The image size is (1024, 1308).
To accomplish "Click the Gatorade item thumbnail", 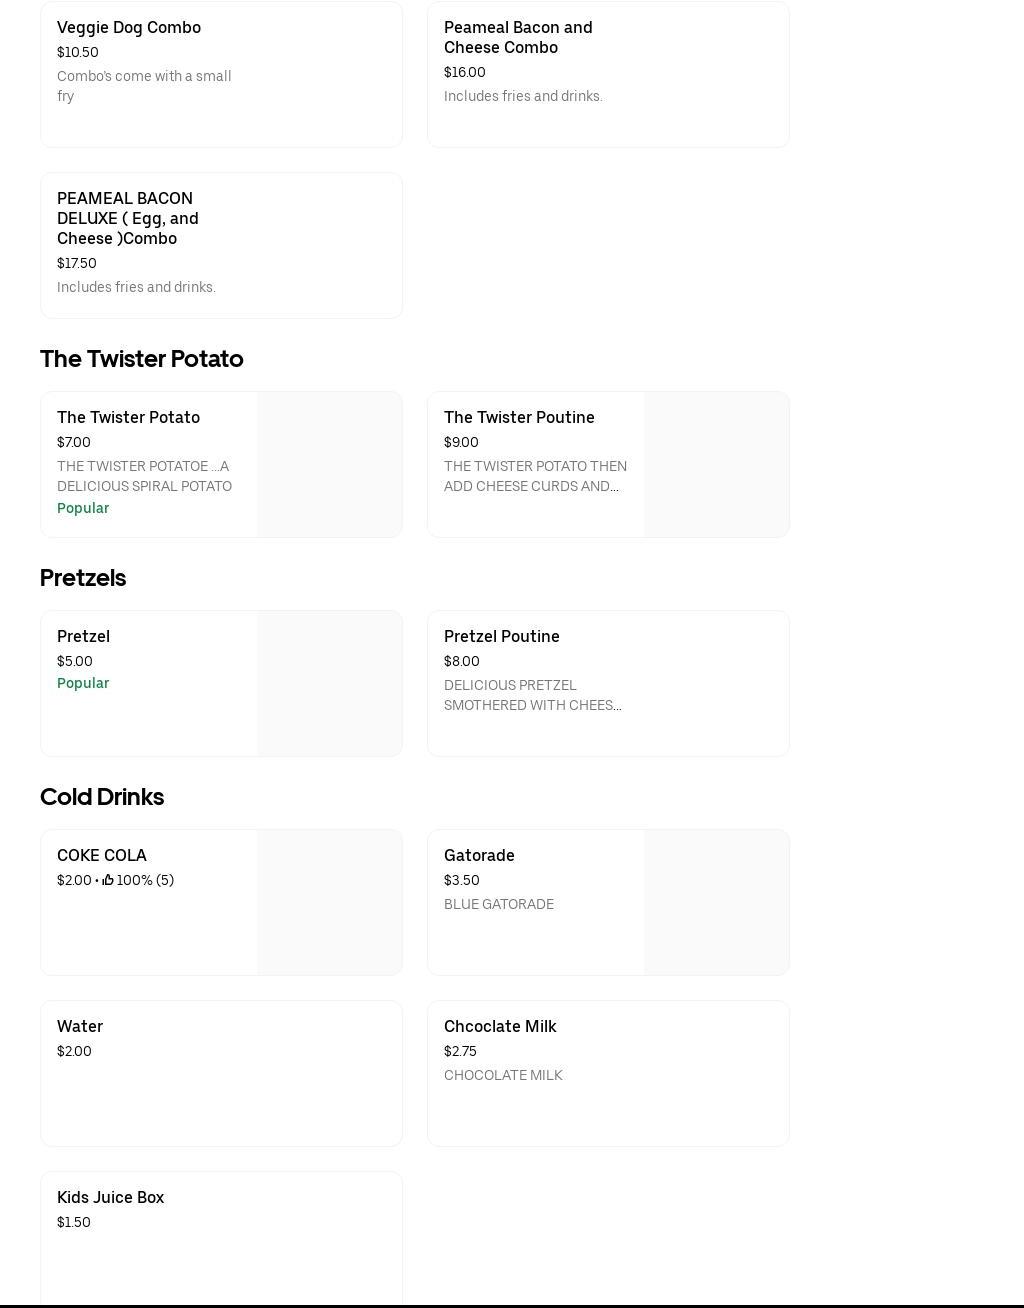I will [x=716, y=902].
